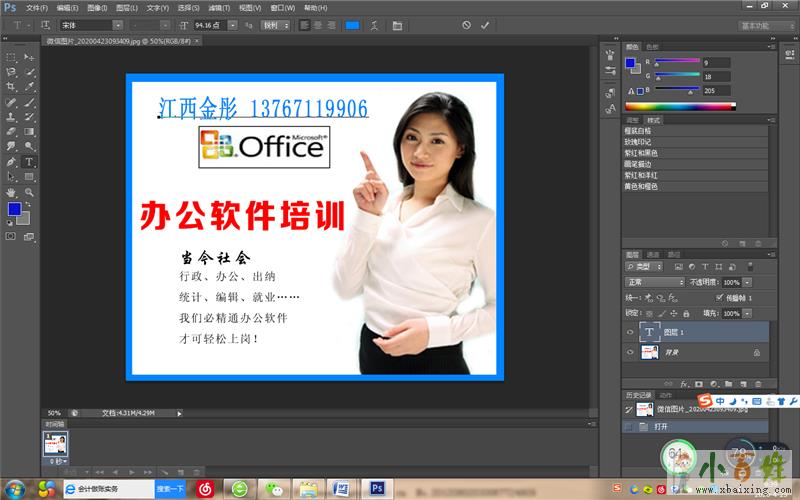Click the 打开 history state
This screenshot has width=800, height=500.
[661, 425]
